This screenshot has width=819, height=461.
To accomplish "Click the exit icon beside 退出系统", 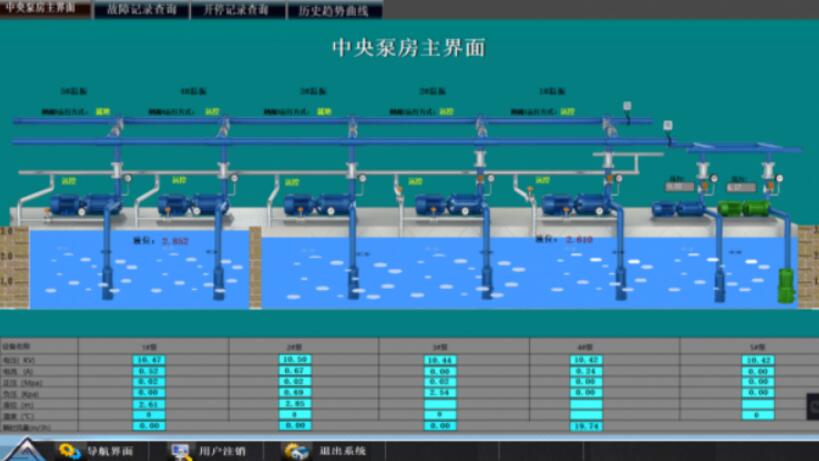I will point(297,451).
